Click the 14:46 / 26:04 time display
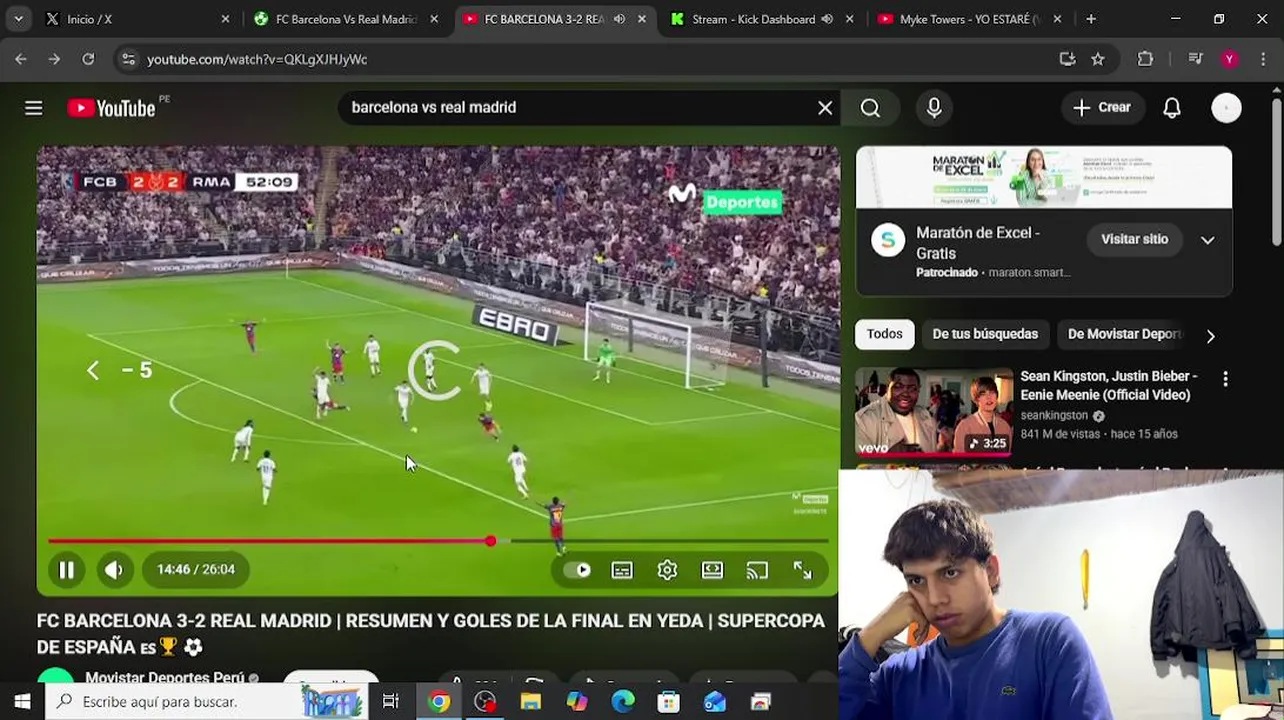The height and width of the screenshot is (720, 1284). (x=196, y=570)
